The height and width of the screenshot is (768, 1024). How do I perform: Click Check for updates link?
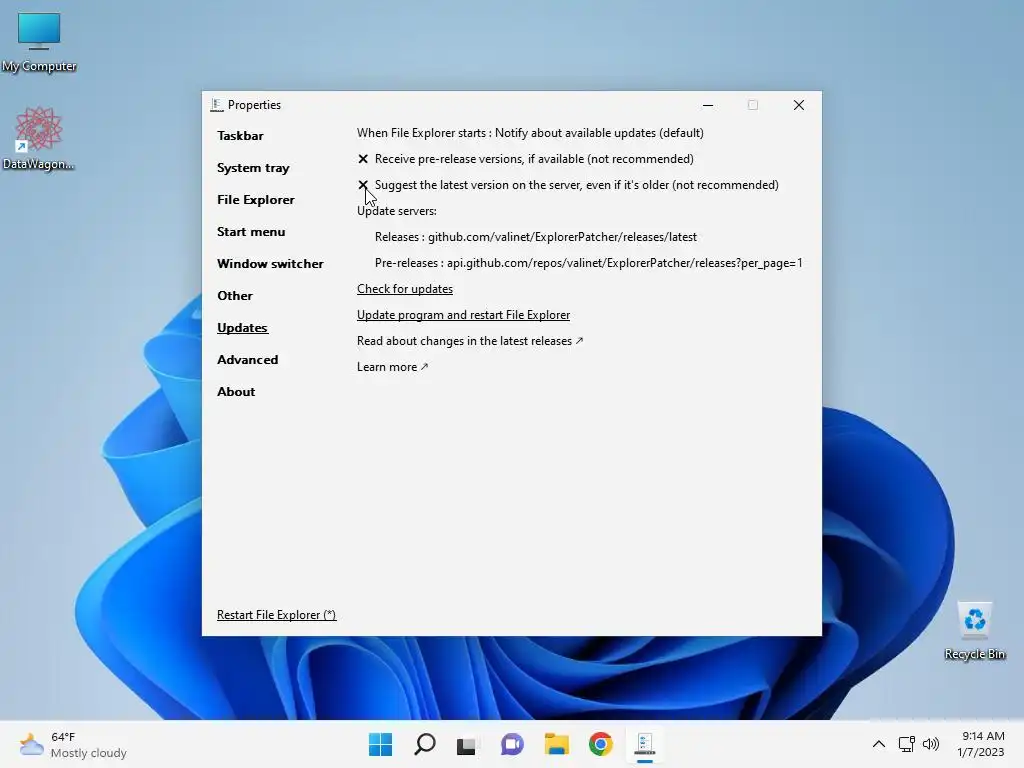[x=405, y=289]
